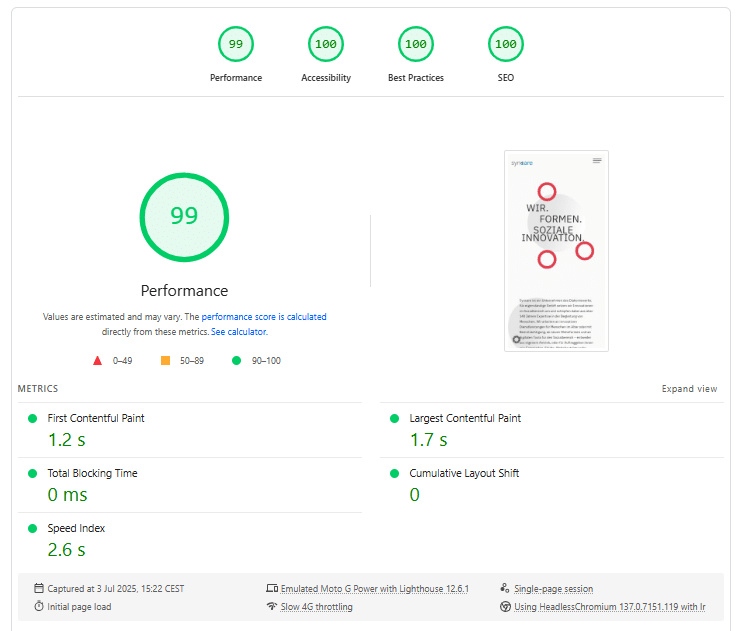The height and width of the screenshot is (631, 736).
Task: Click the green dot beside Speed Index
Action: pyautogui.click(x=32, y=528)
